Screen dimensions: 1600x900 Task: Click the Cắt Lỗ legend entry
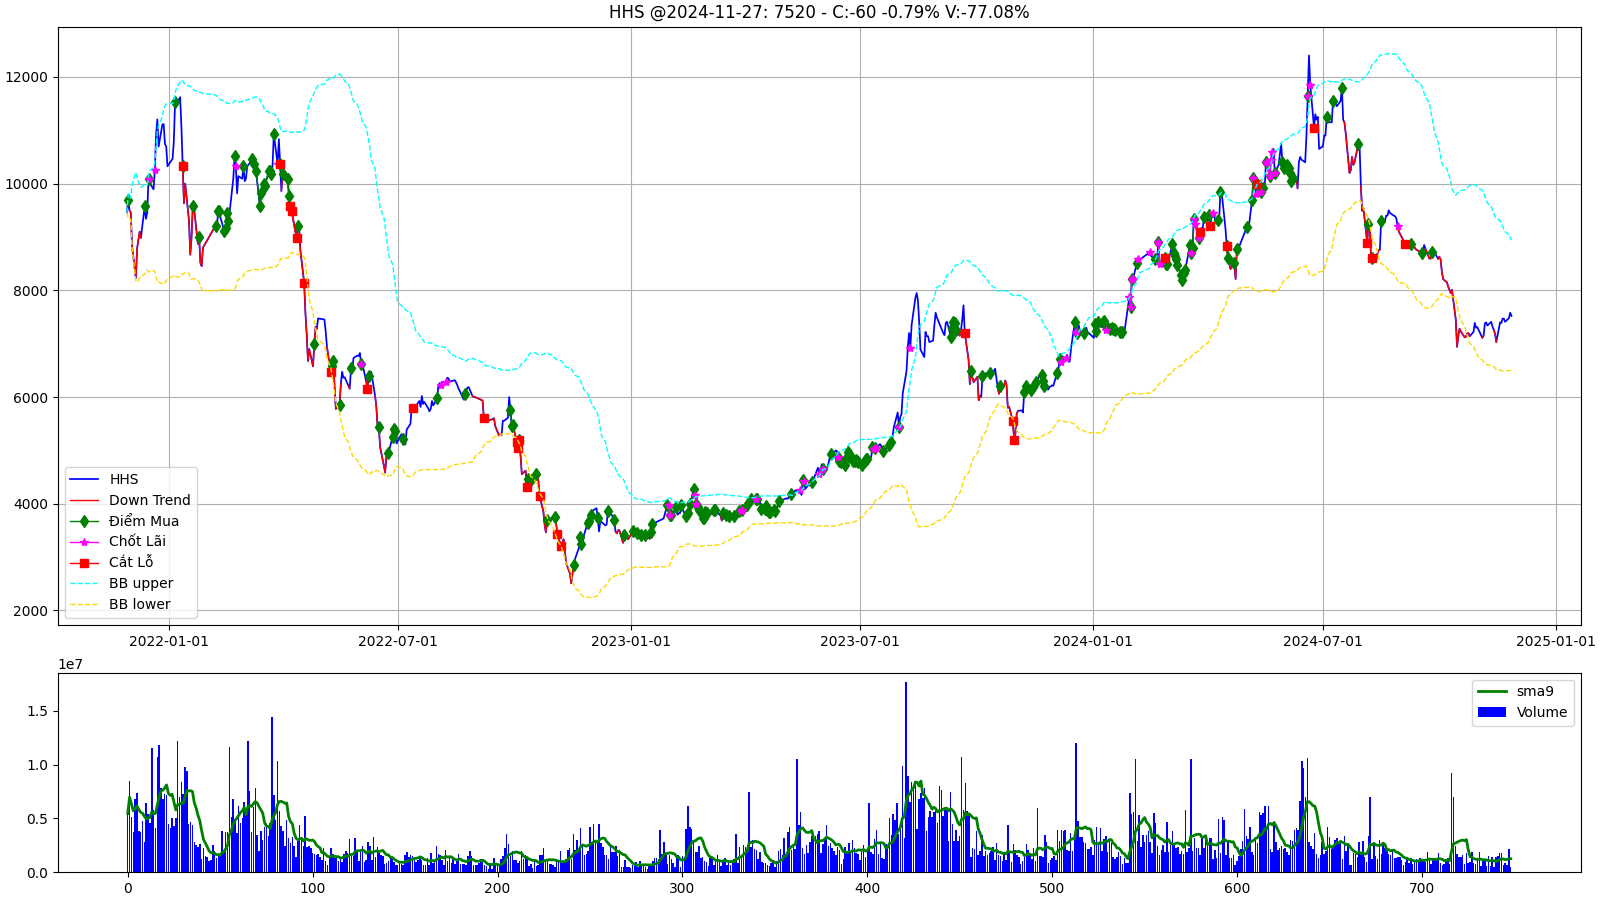pyautogui.click(x=131, y=563)
